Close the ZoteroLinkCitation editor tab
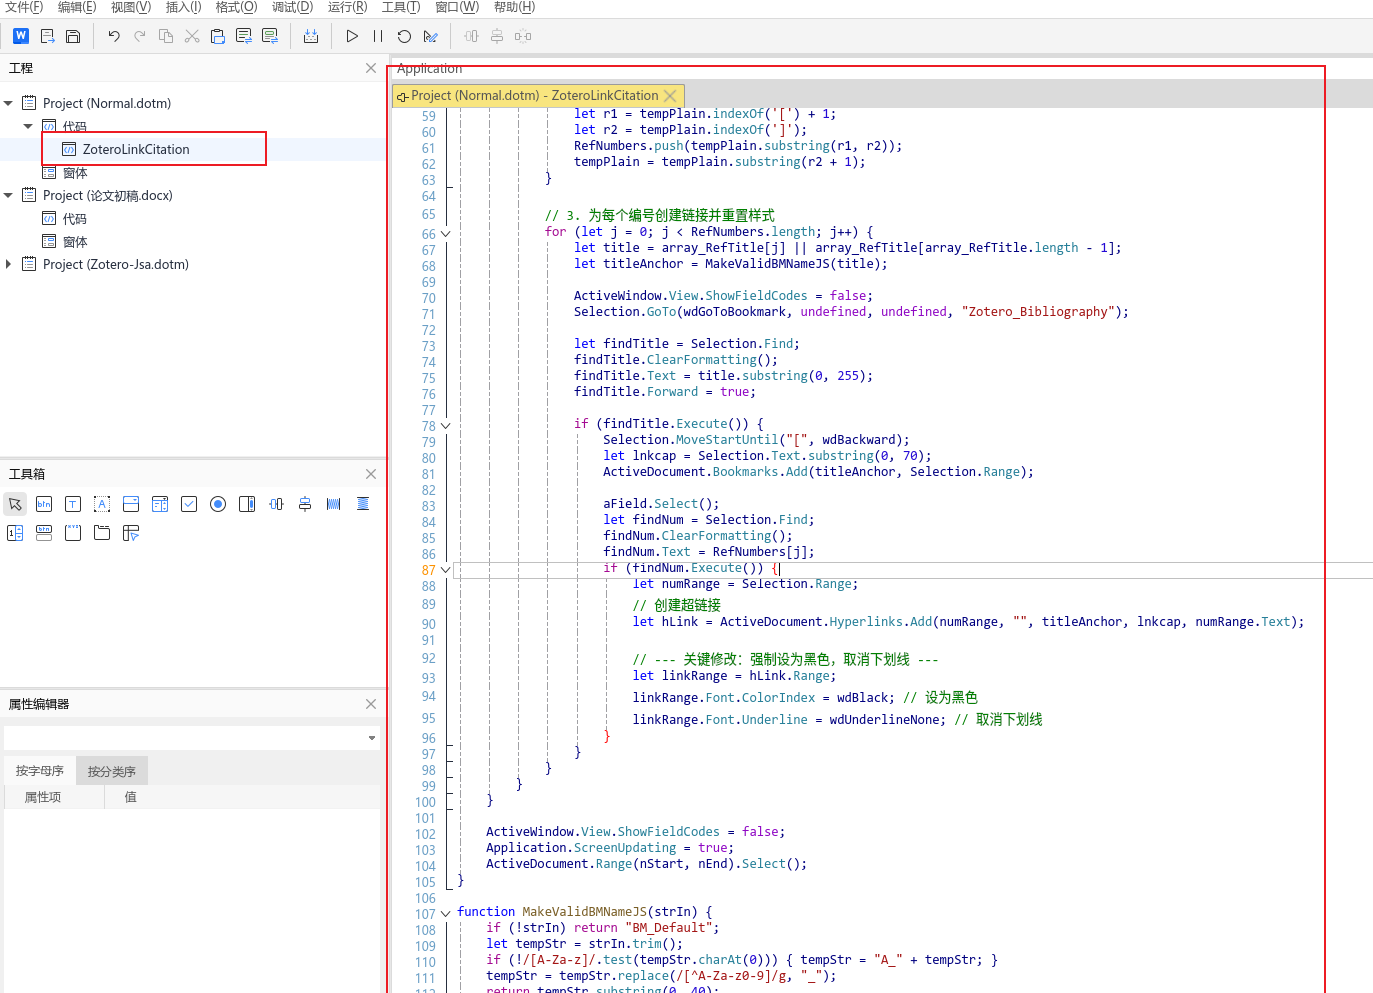The width and height of the screenshot is (1373, 993). pos(671,96)
